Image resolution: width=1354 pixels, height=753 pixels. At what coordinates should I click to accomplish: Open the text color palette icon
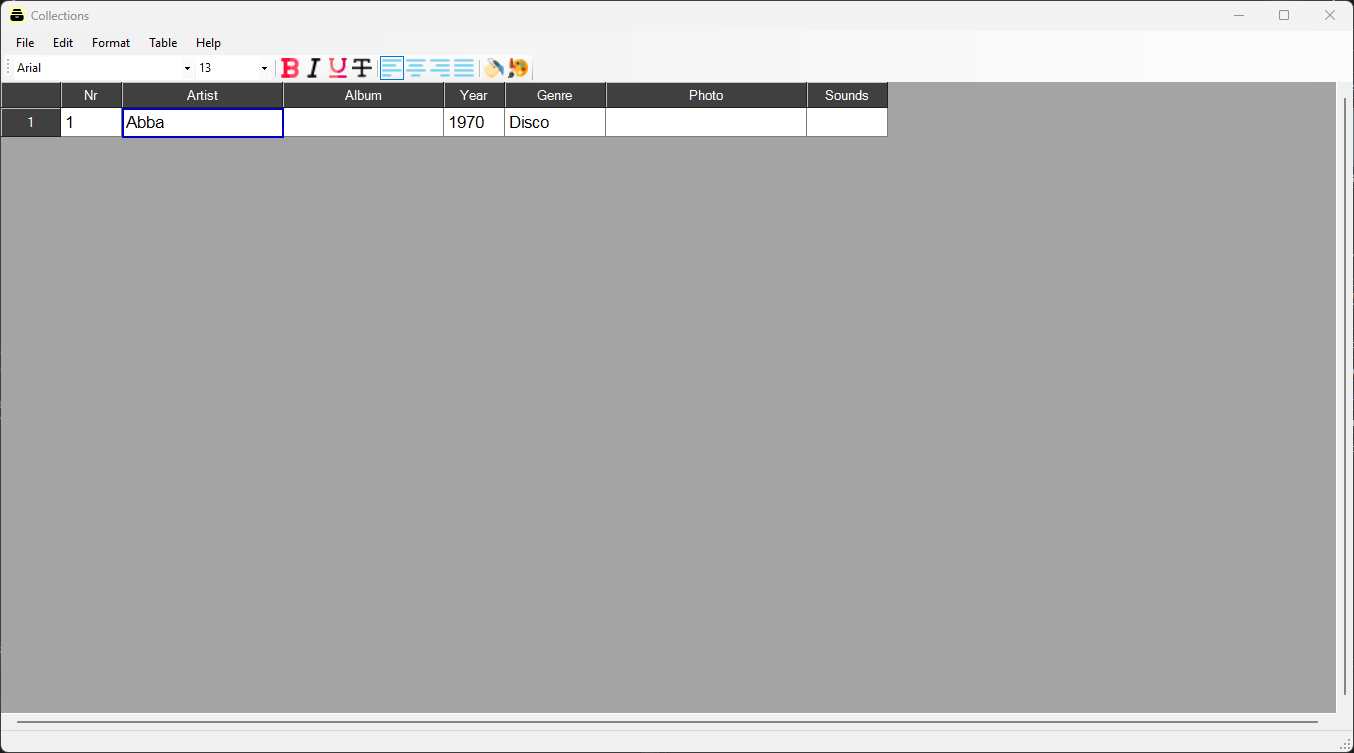518,68
